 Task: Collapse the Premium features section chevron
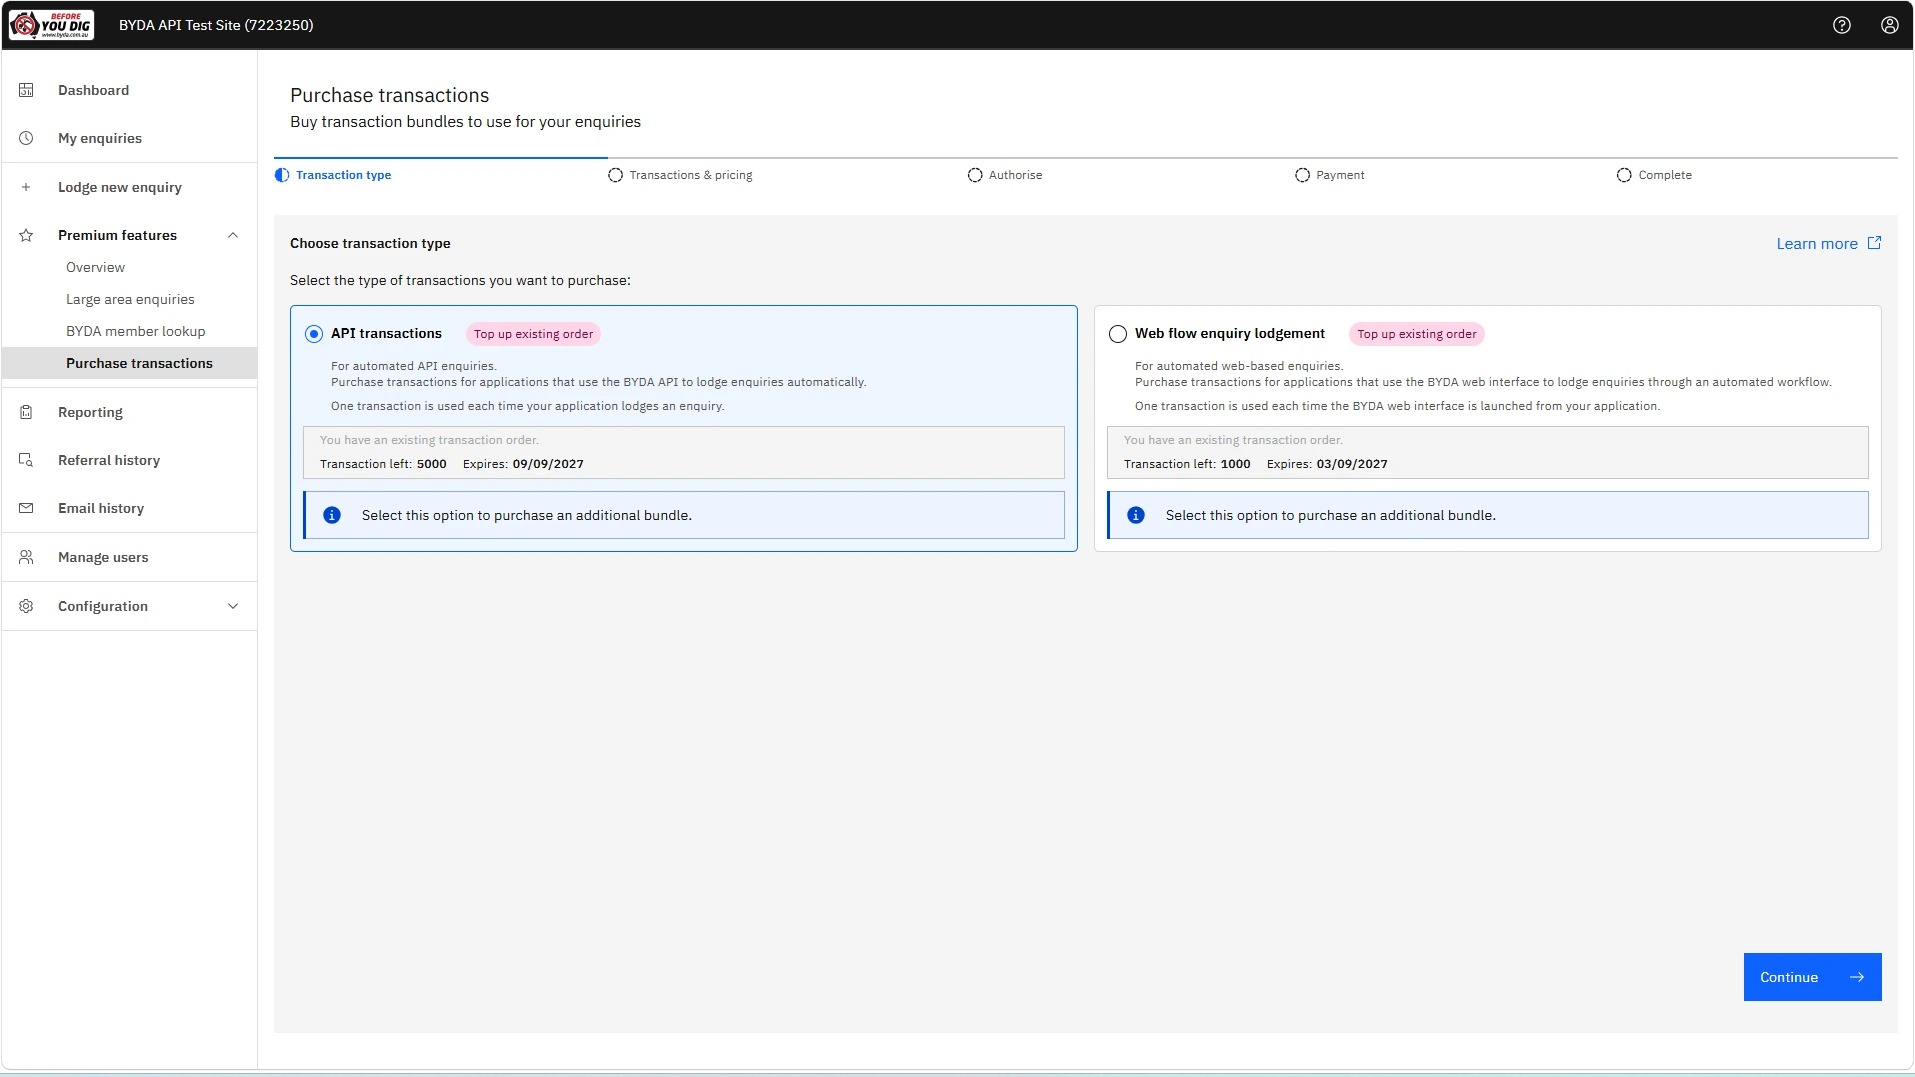pos(233,235)
